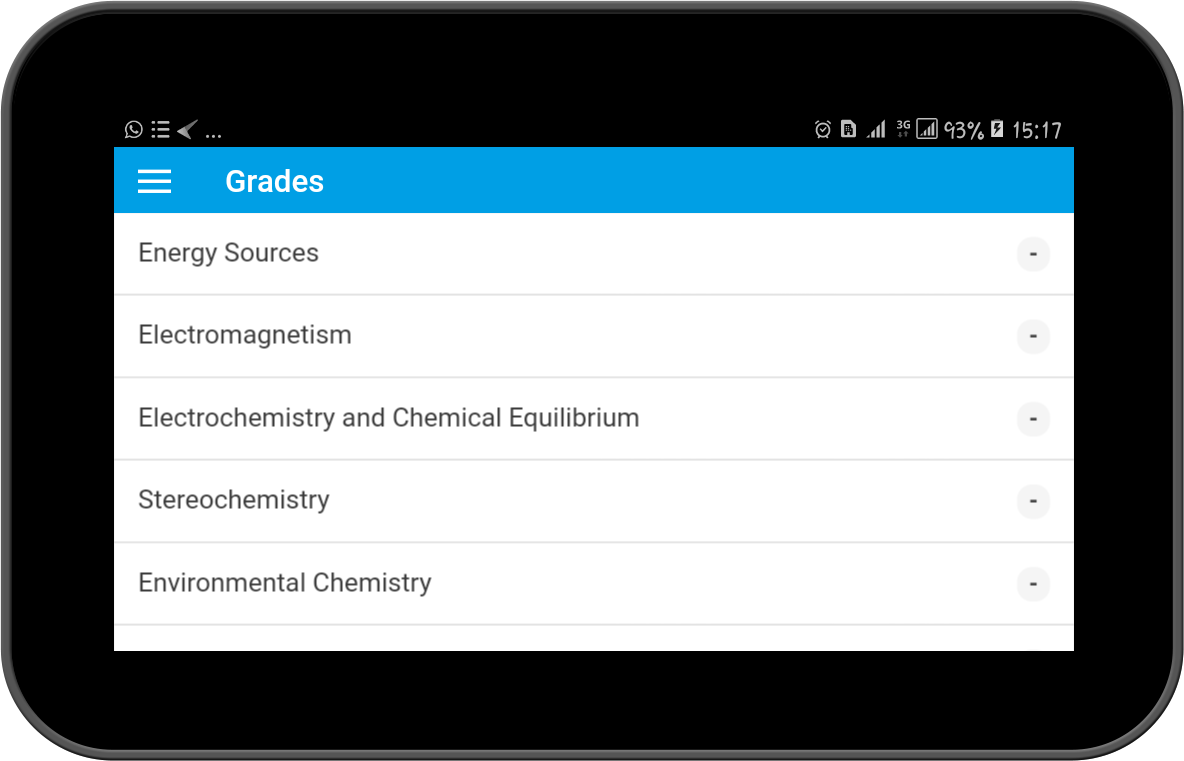Tap the SIM card status icon

(x=848, y=130)
